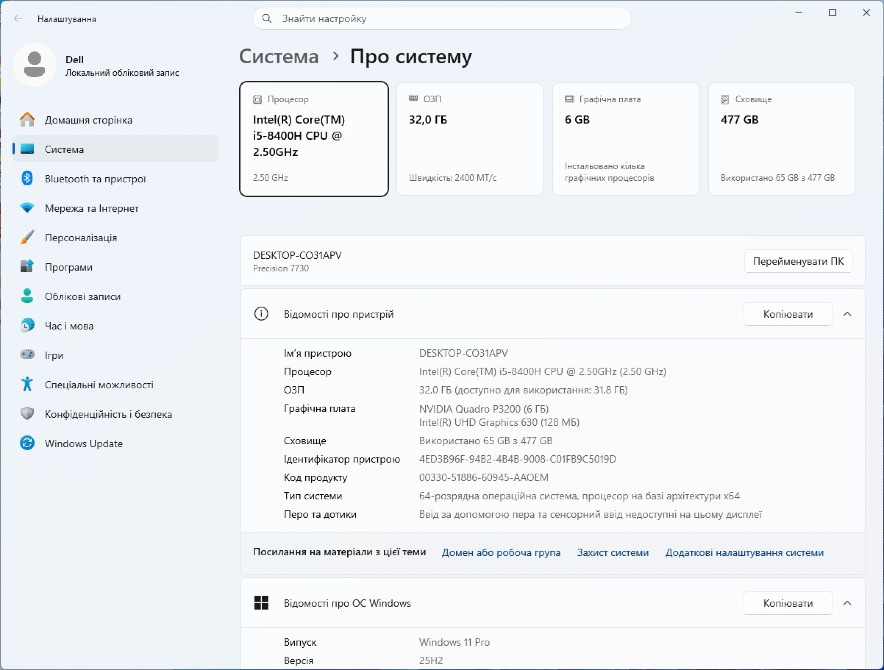This screenshot has height=670, width=884.
Task: Open Додаткові налаштування системи link
Action: click(x=744, y=553)
